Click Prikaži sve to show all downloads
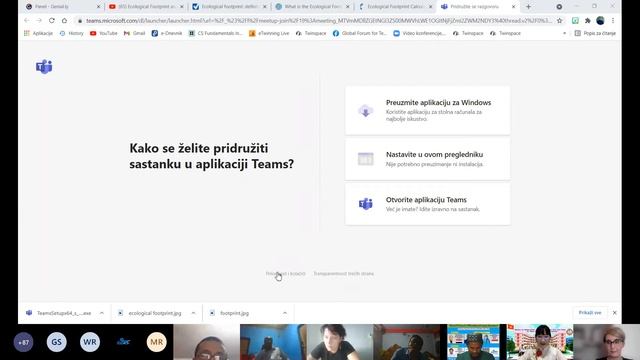The image size is (640, 360). 590,313
